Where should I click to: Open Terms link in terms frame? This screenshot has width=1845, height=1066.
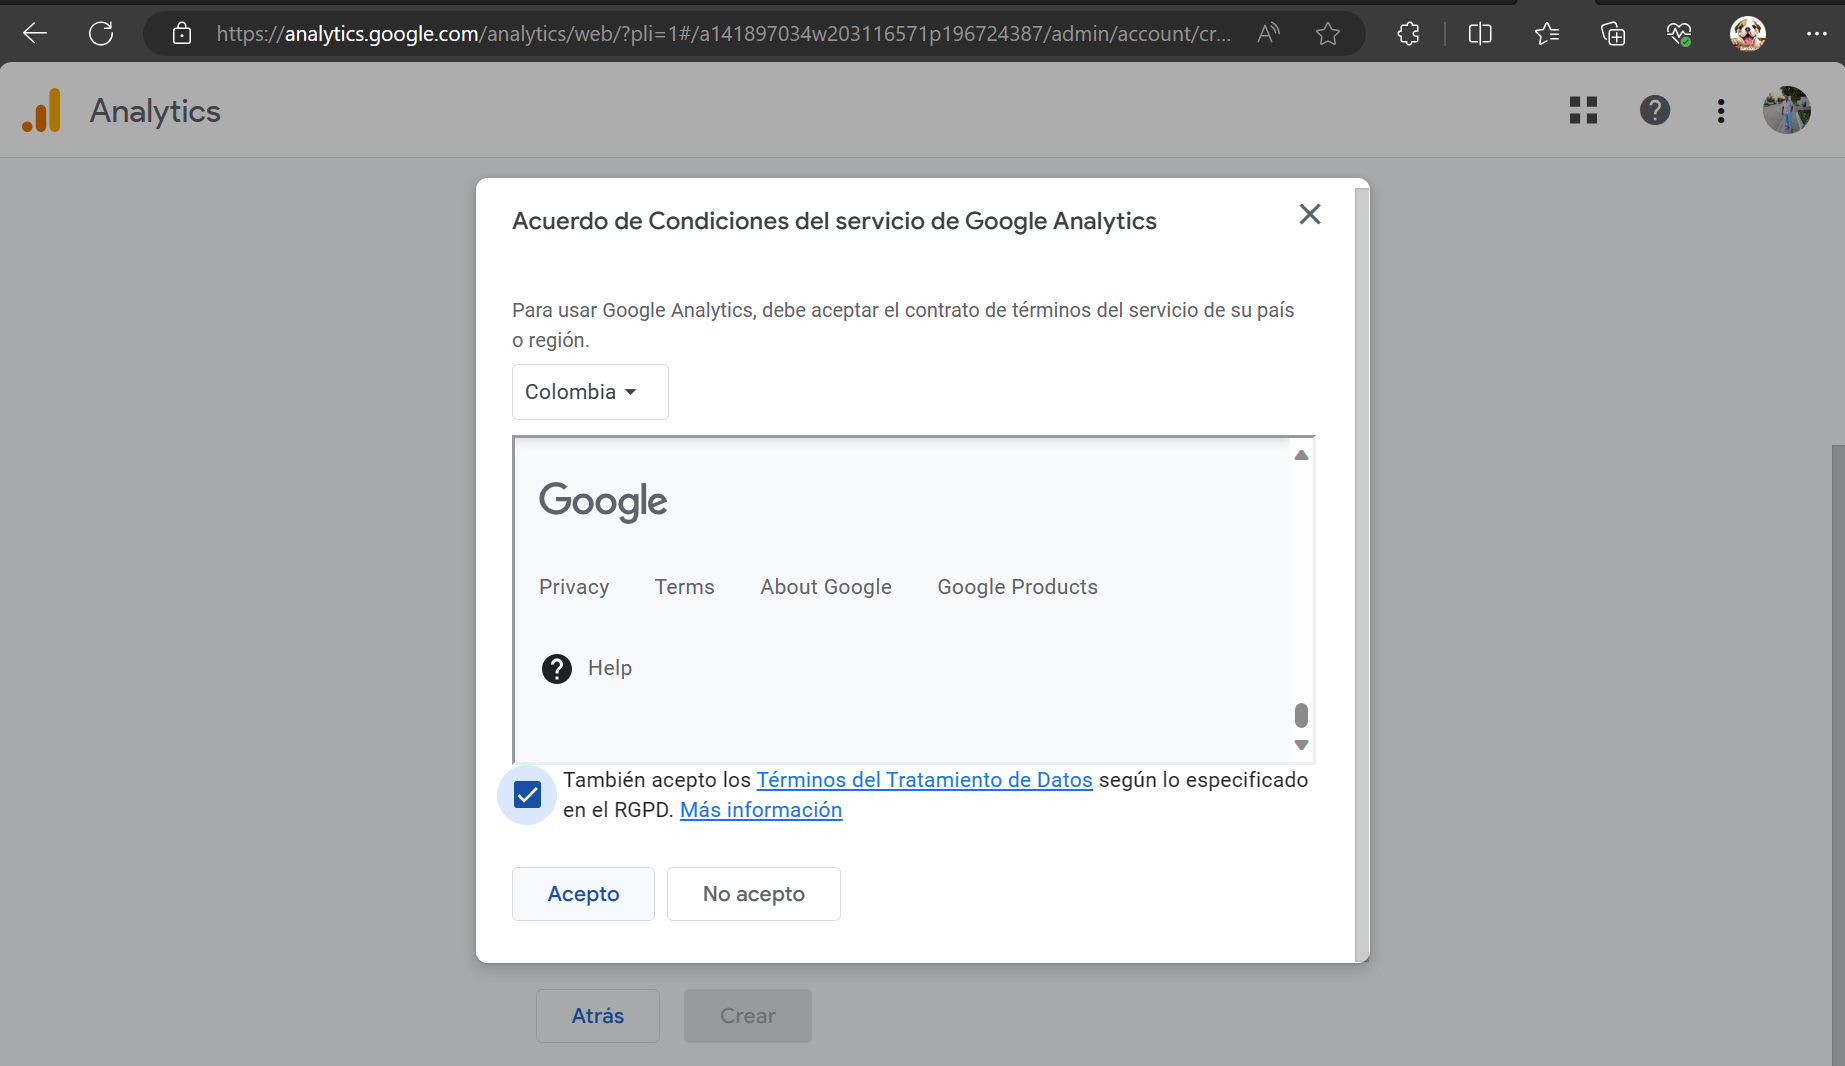click(685, 587)
